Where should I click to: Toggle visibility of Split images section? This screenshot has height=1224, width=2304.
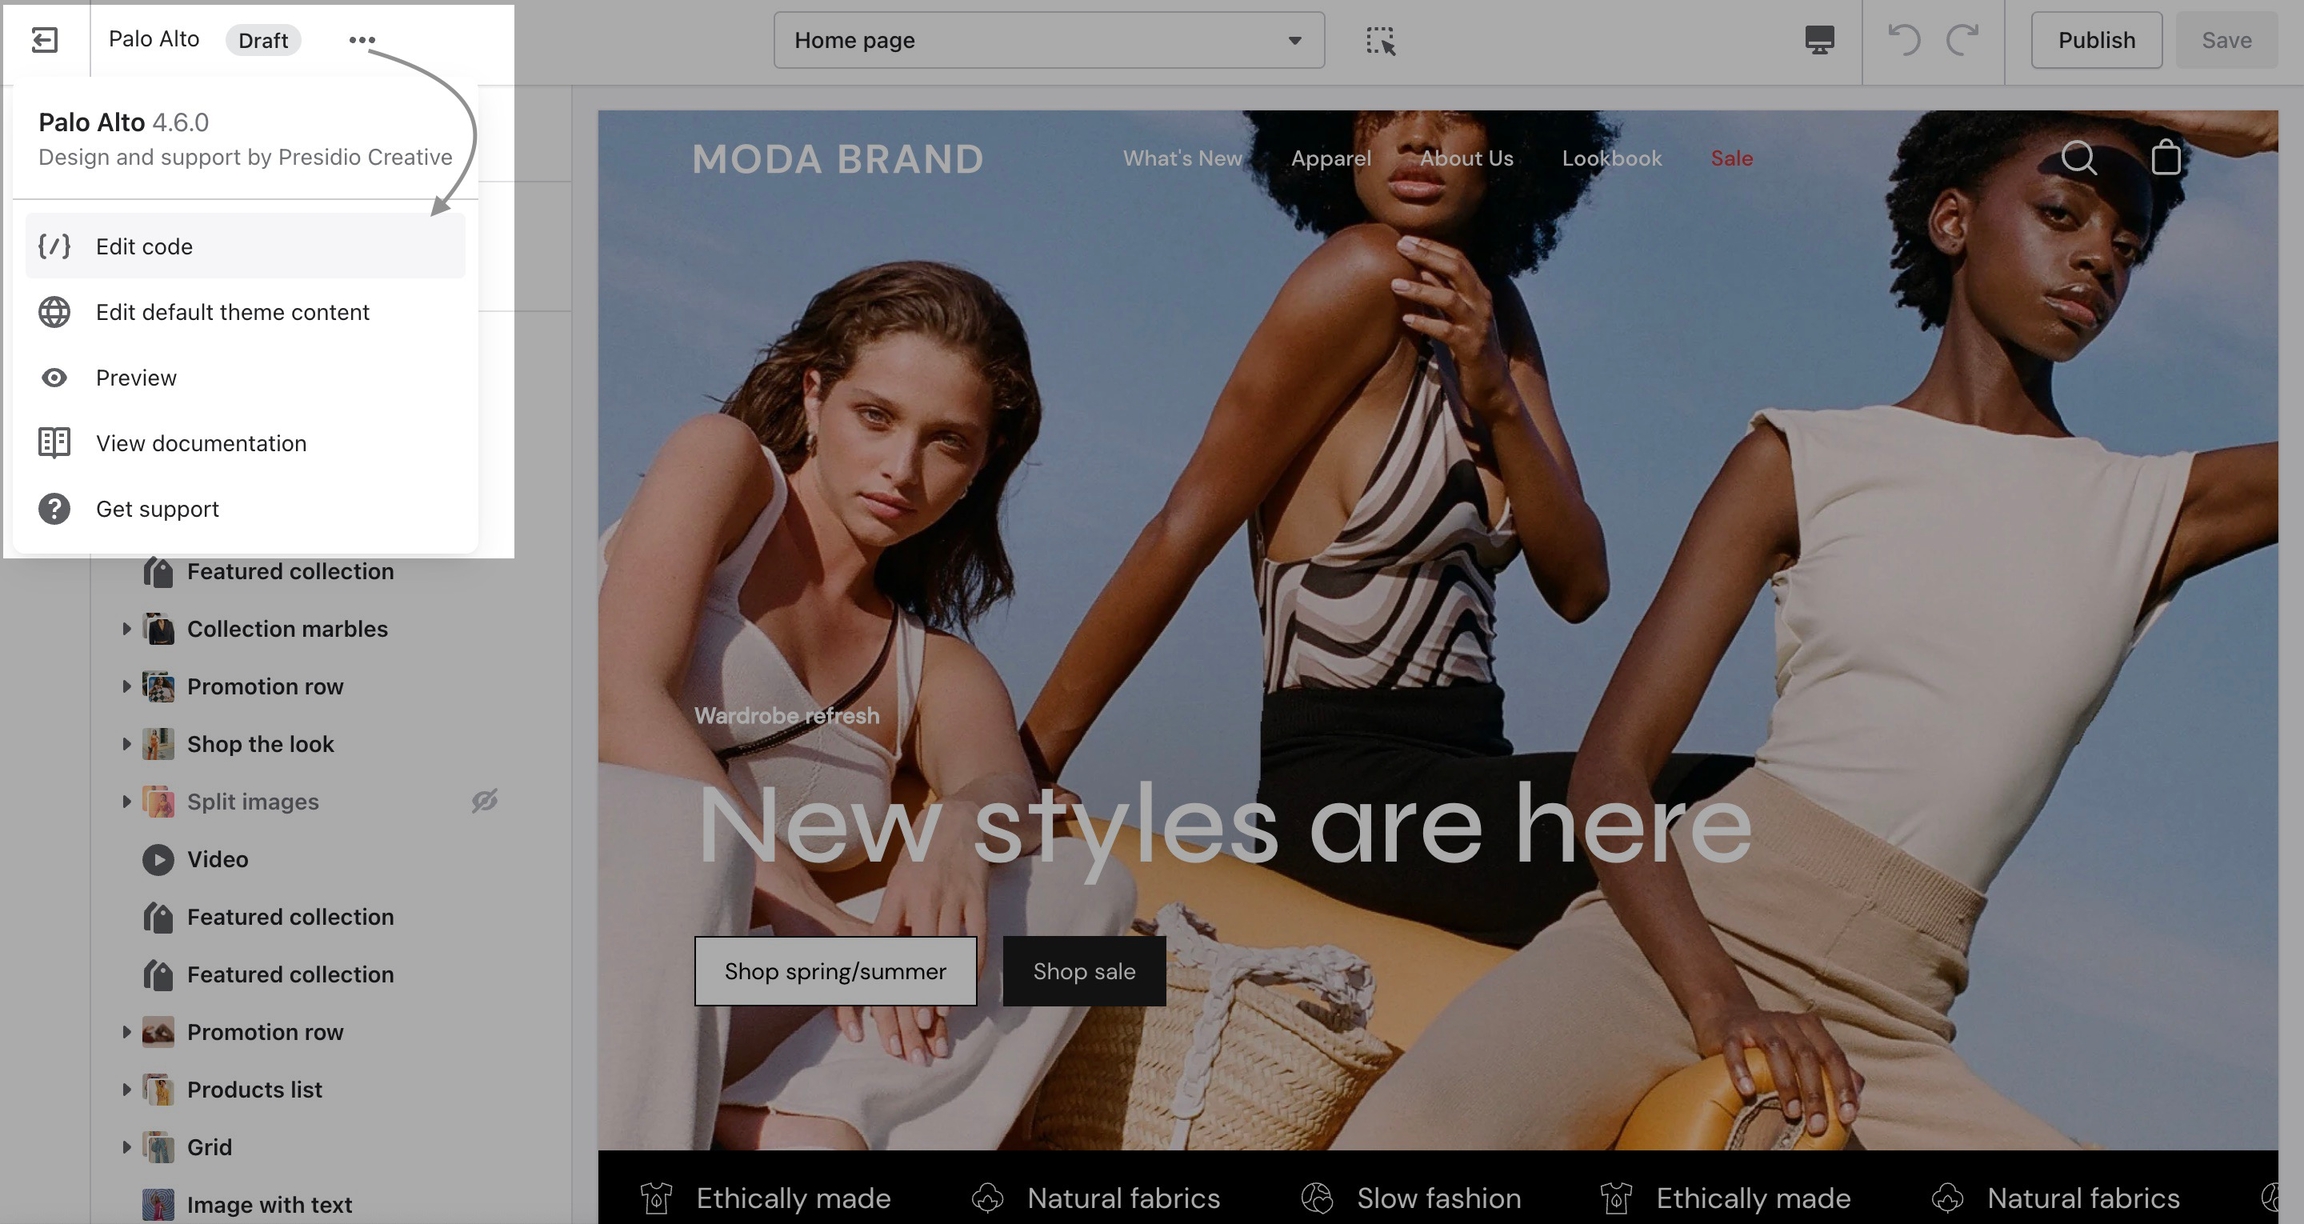pyautogui.click(x=485, y=801)
